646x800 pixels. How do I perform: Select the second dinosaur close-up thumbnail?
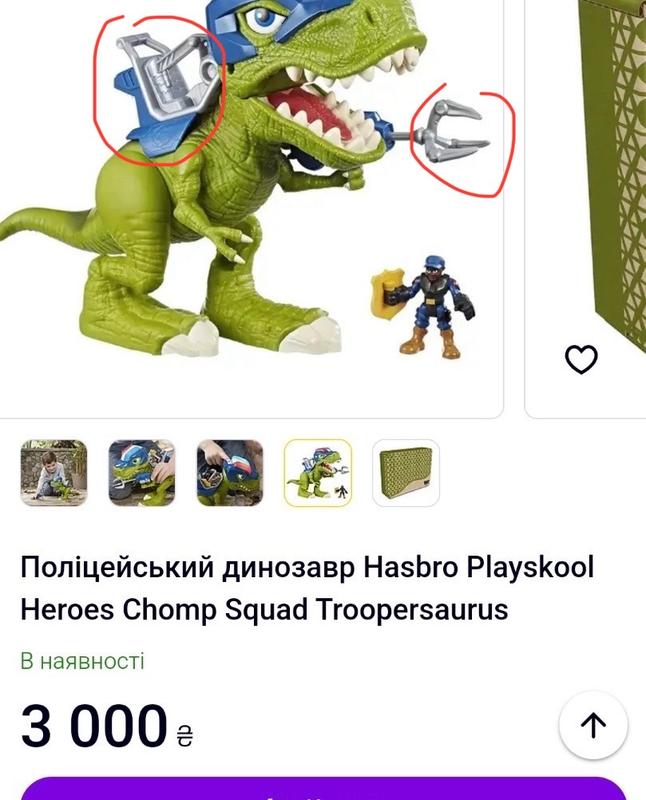[x=142, y=473]
